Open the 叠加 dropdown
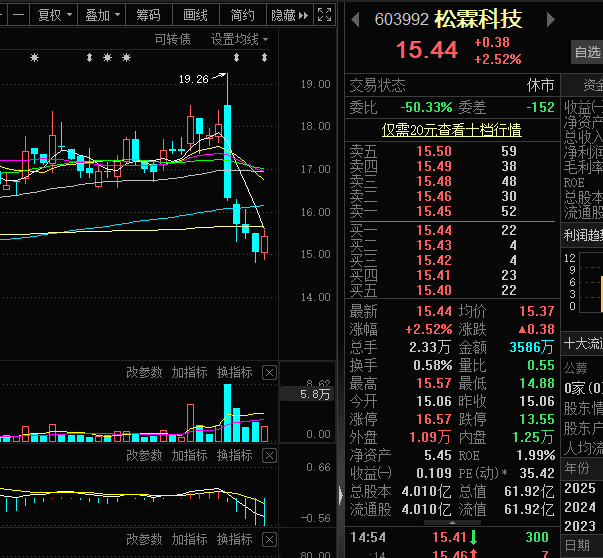This screenshot has width=603, height=558. [x=102, y=15]
